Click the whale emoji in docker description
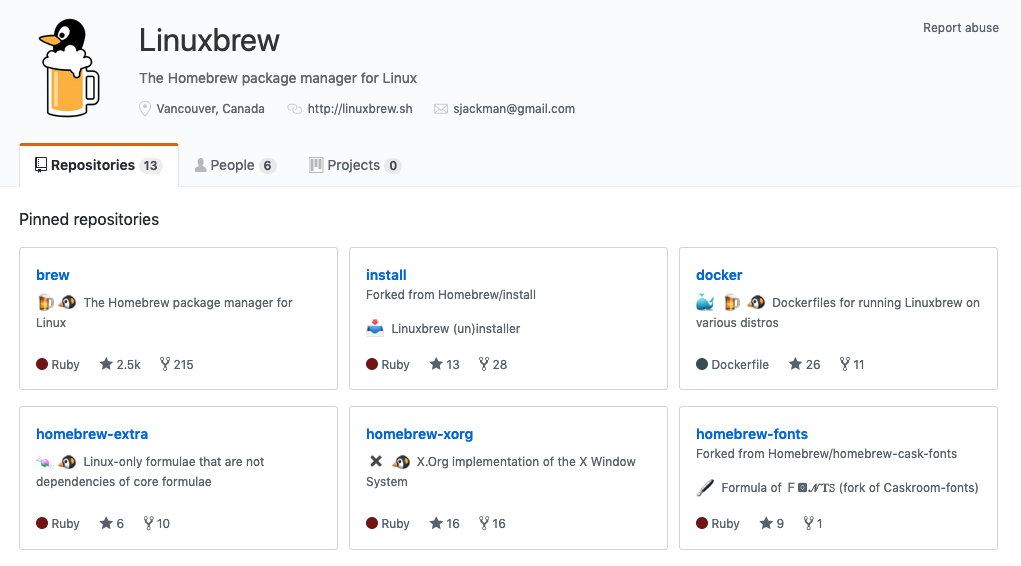The height and width of the screenshot is (566, 1021). (705, 302)
